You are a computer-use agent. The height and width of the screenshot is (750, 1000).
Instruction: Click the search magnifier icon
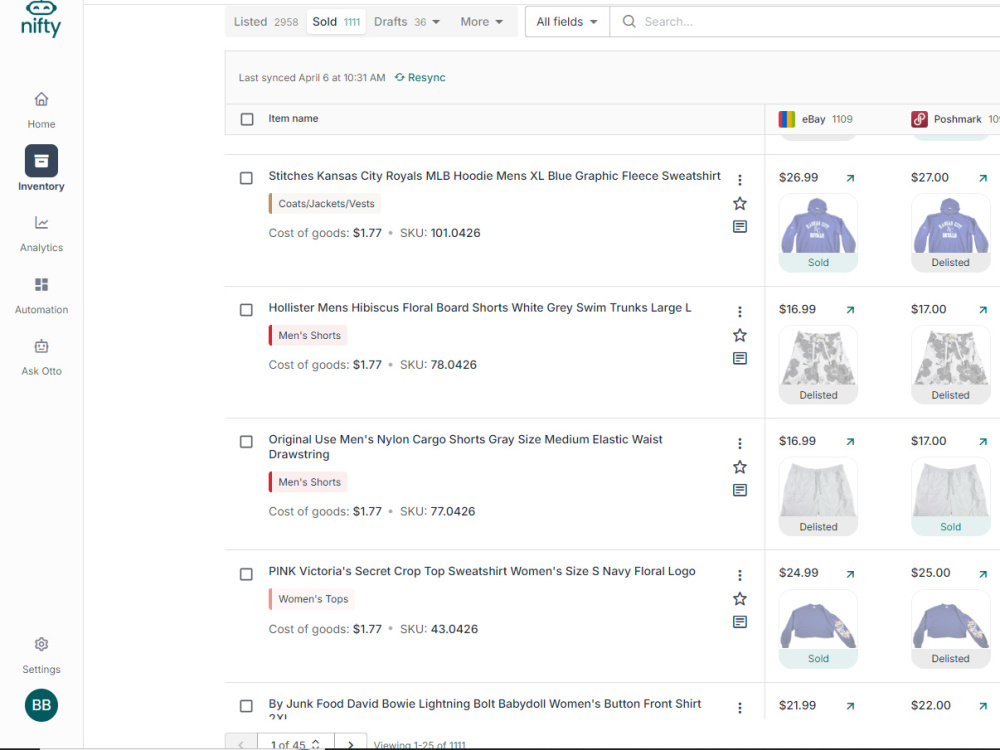pos(629,22)
